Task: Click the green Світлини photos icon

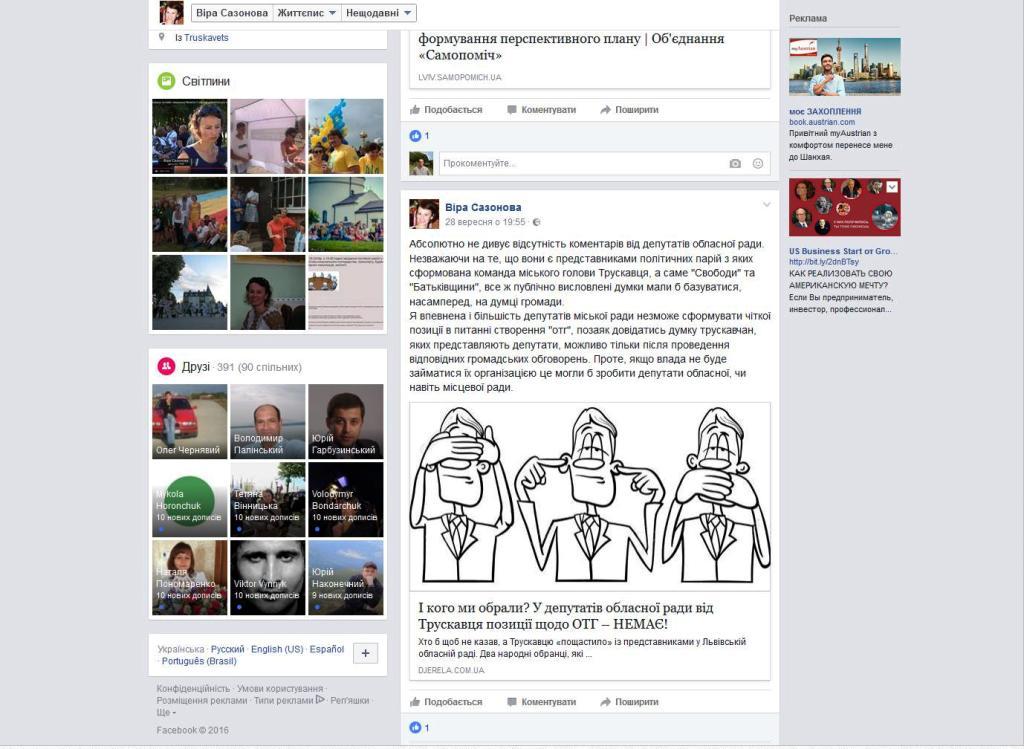Action: [x=166, y=81]
